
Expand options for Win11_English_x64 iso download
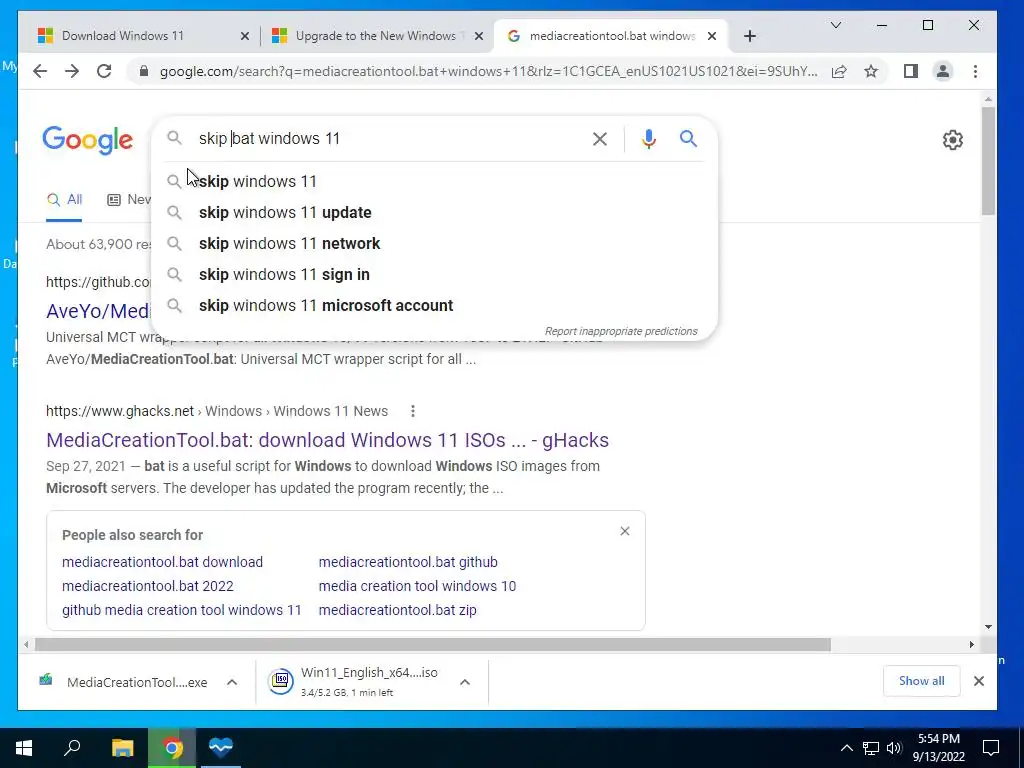tap(465, 682)
